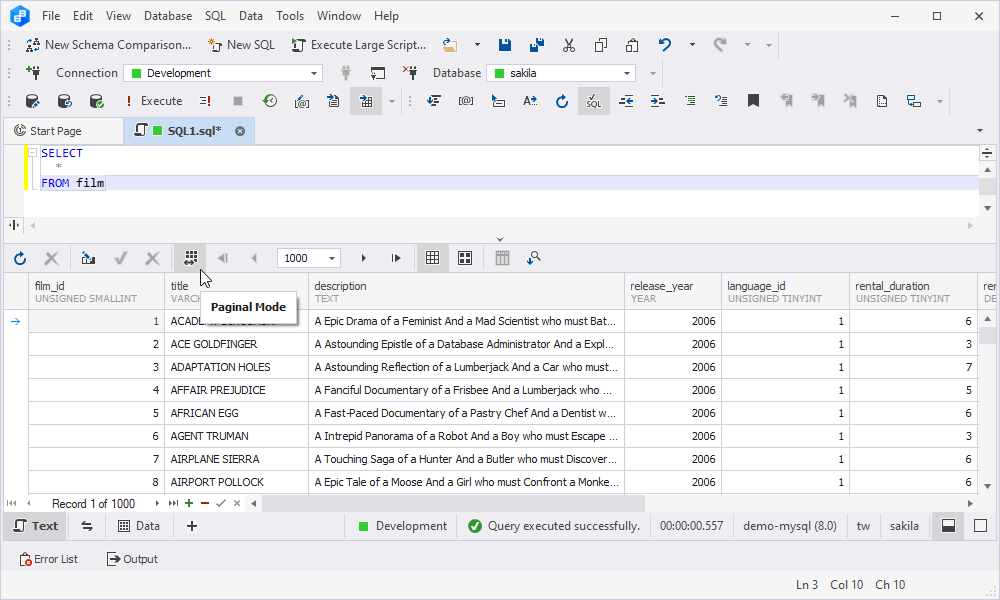Image resolution: width=1000 pixels, height=600 pixels.
Task: Click the plus icon next to Data view
Action: point(192,526)
